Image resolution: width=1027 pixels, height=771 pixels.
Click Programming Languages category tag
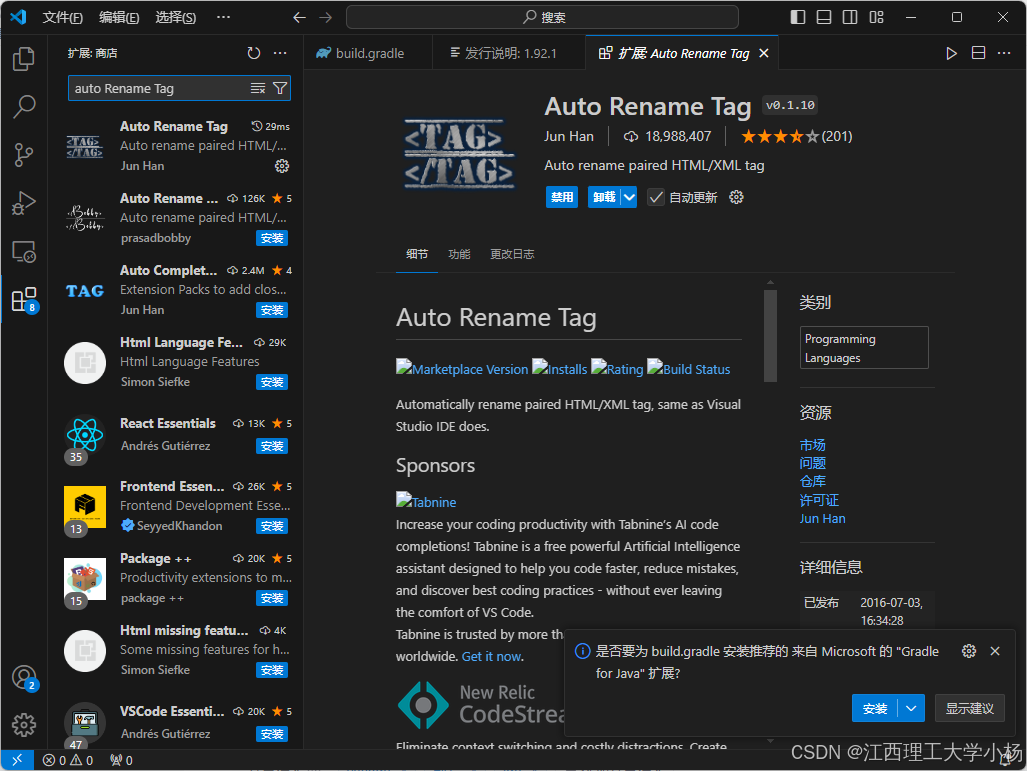864,348
